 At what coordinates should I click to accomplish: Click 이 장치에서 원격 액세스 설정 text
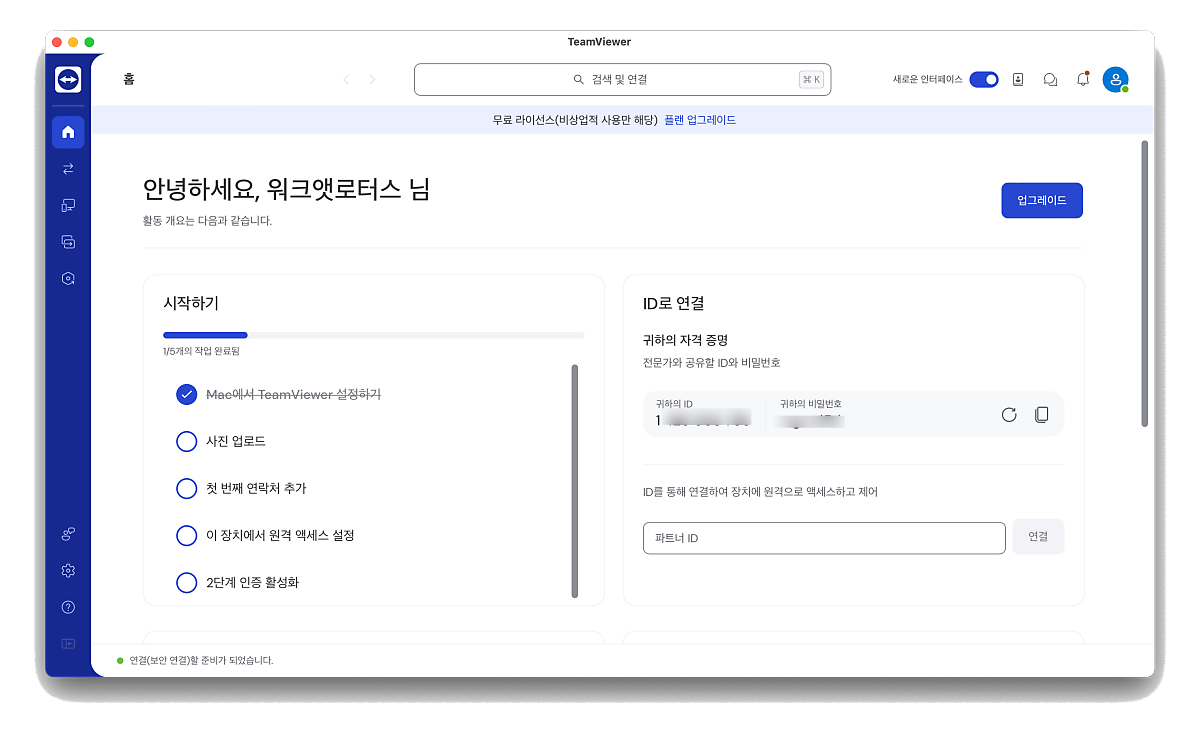pos(280,535)
